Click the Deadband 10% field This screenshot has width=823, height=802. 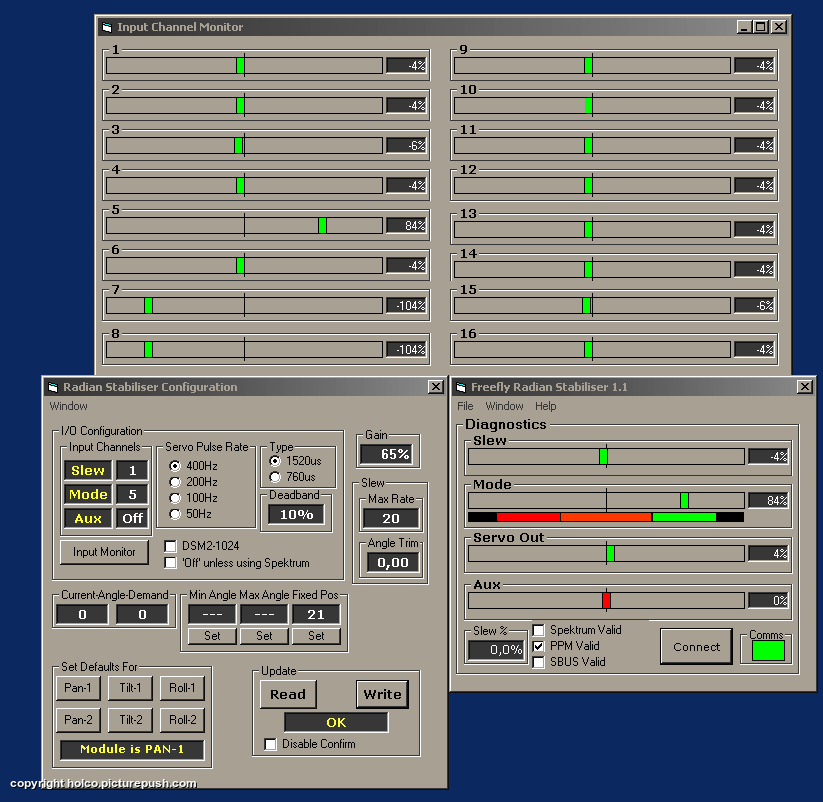pyautogui.click(x=296, y=514)
